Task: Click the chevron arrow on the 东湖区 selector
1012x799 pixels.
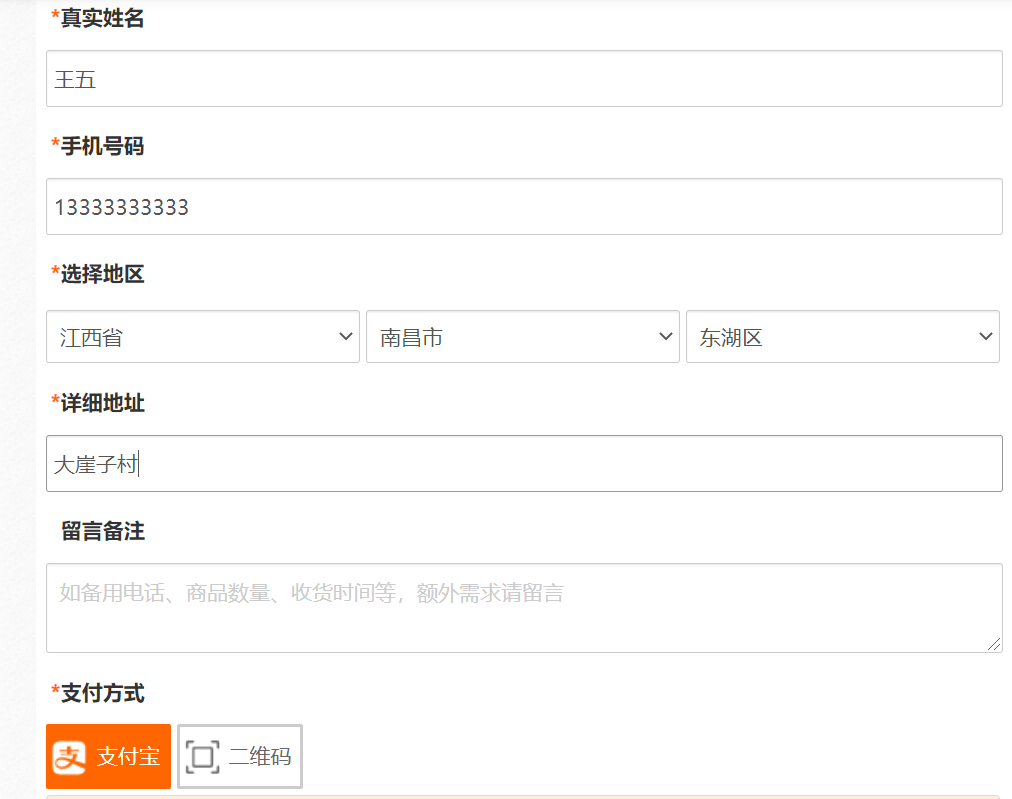Action: point(985,337)
